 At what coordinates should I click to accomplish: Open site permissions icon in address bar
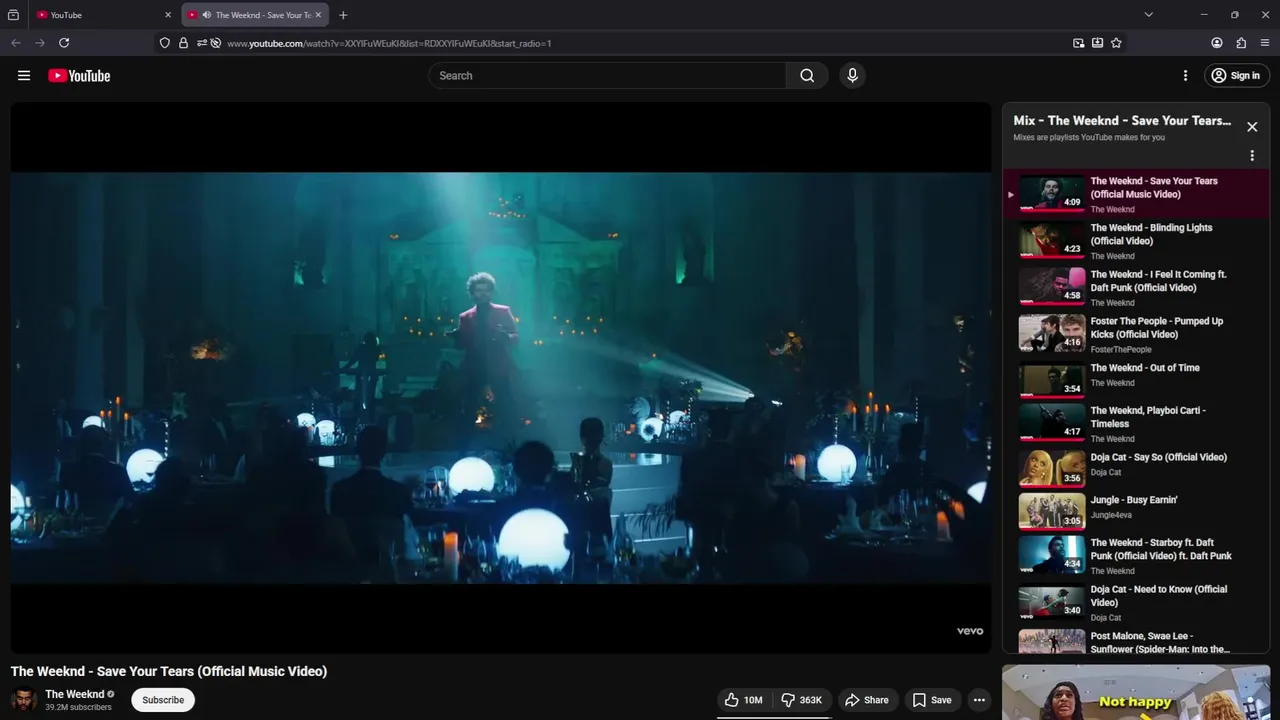tap(201, 43)
